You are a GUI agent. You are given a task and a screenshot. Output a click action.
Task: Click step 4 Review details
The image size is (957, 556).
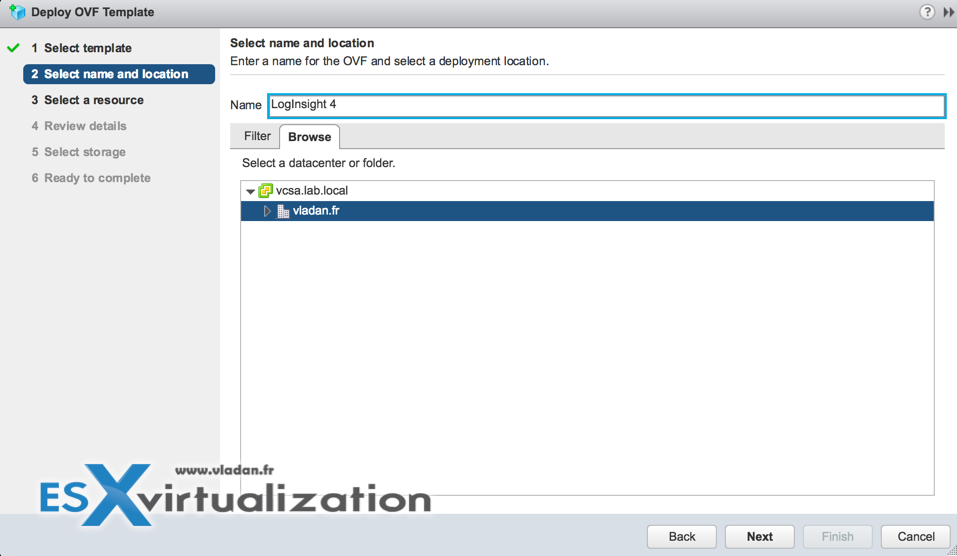(x=79, y=126)
